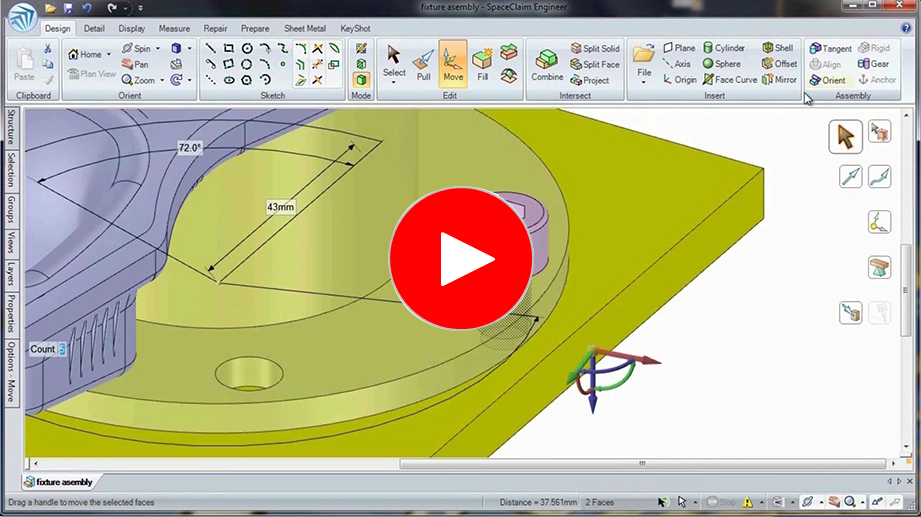Click the Mirror tool
Viewport: 921px width, 517px height.
(x=779, y=80)
